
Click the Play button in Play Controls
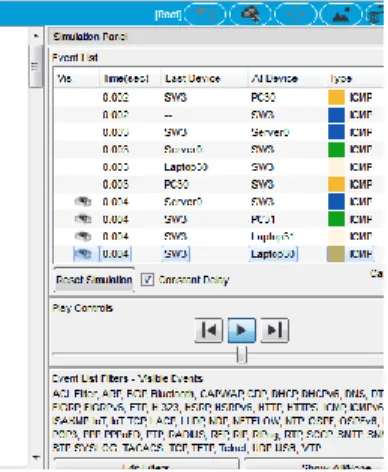tap(242, 330)
